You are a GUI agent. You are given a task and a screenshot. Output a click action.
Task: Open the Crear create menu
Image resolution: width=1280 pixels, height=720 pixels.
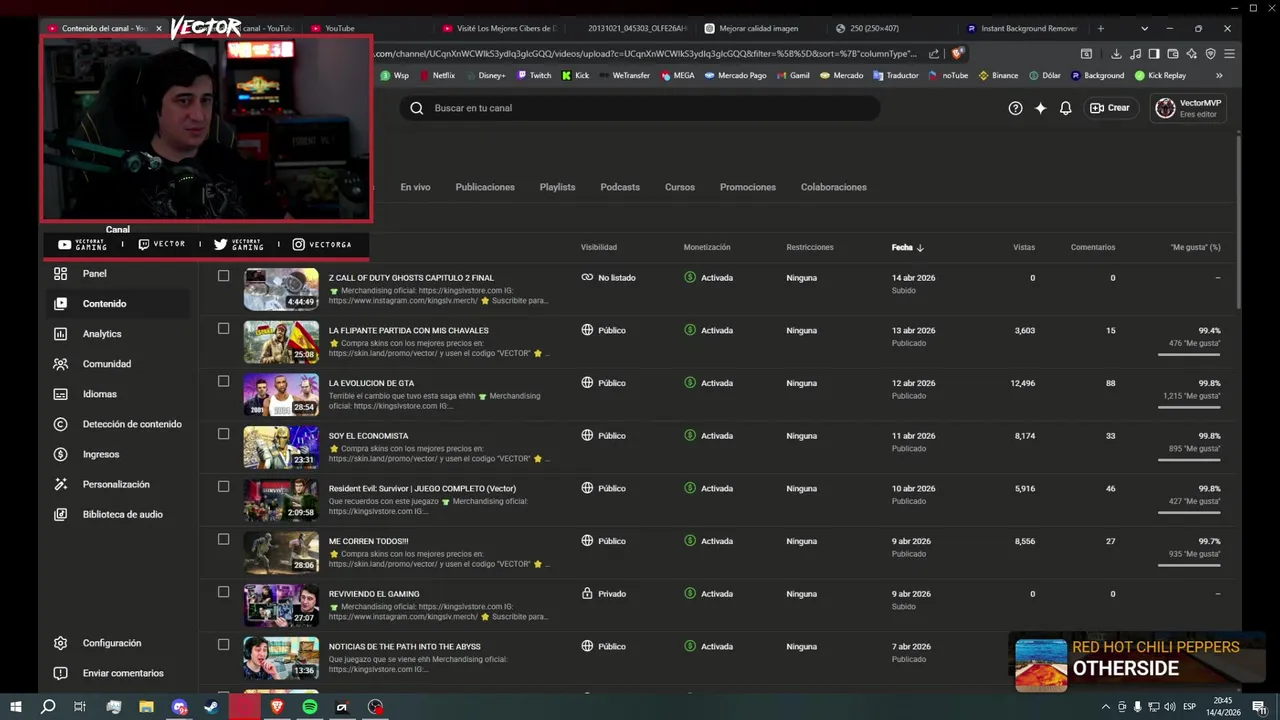click(x=1110, y=108)
